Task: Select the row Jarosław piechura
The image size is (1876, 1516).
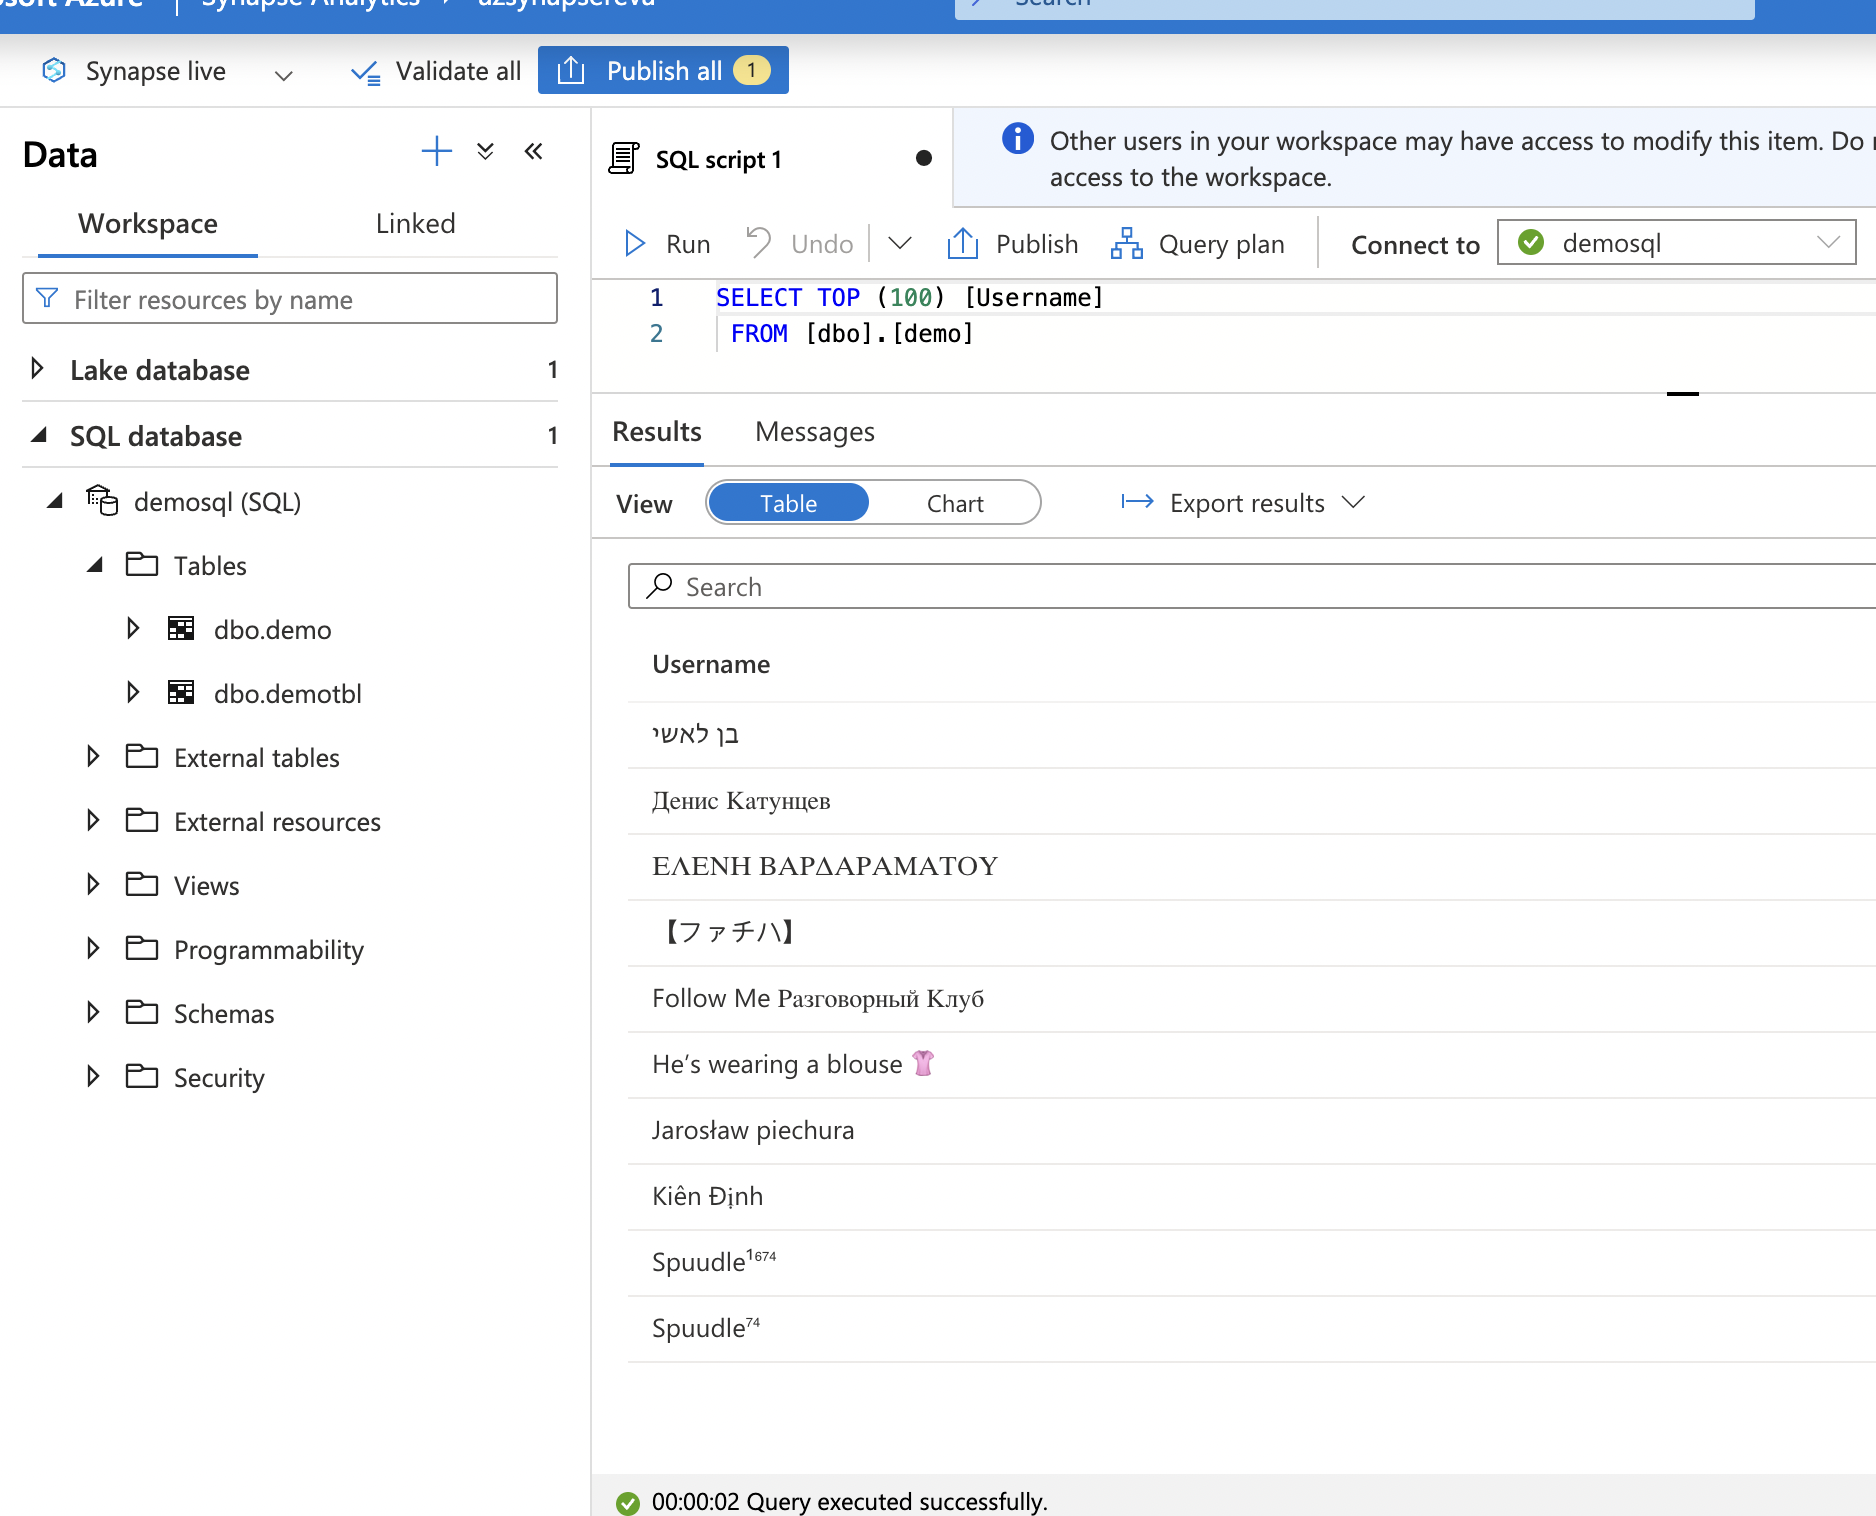Action: pyautogui.click(x=1252, y=1131)
